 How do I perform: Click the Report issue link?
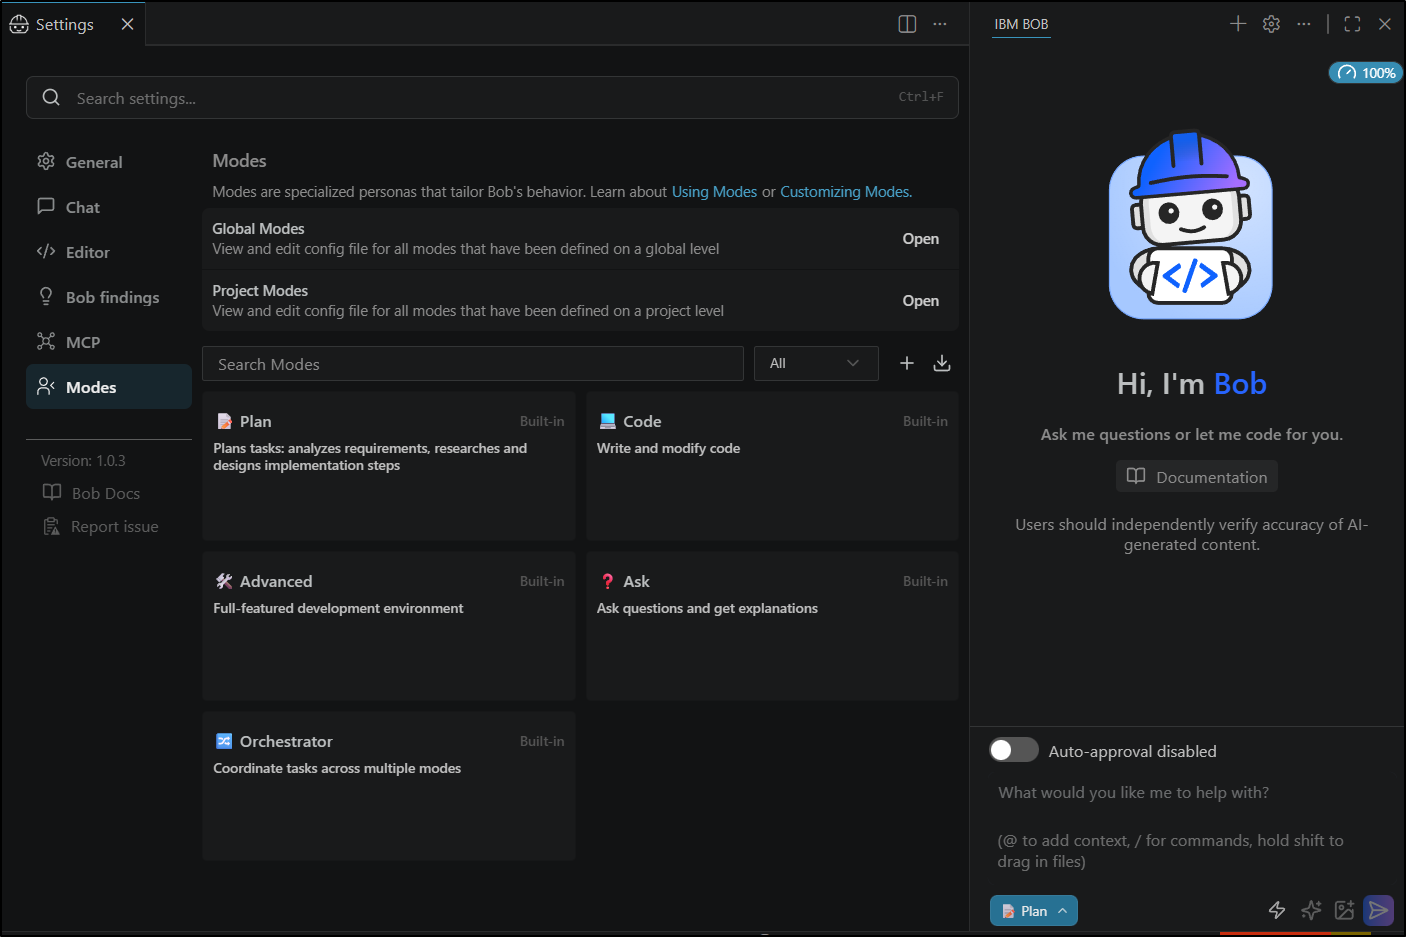(115, 527)
